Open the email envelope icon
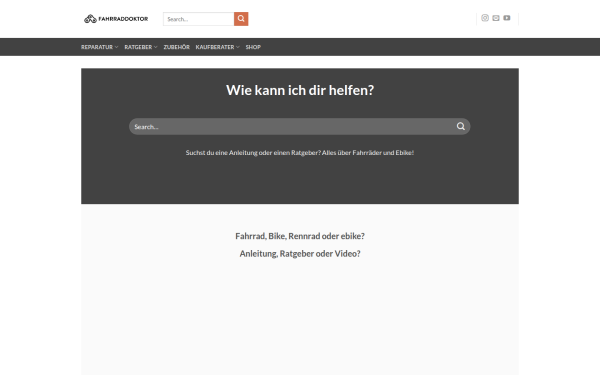 pos(496,18)
